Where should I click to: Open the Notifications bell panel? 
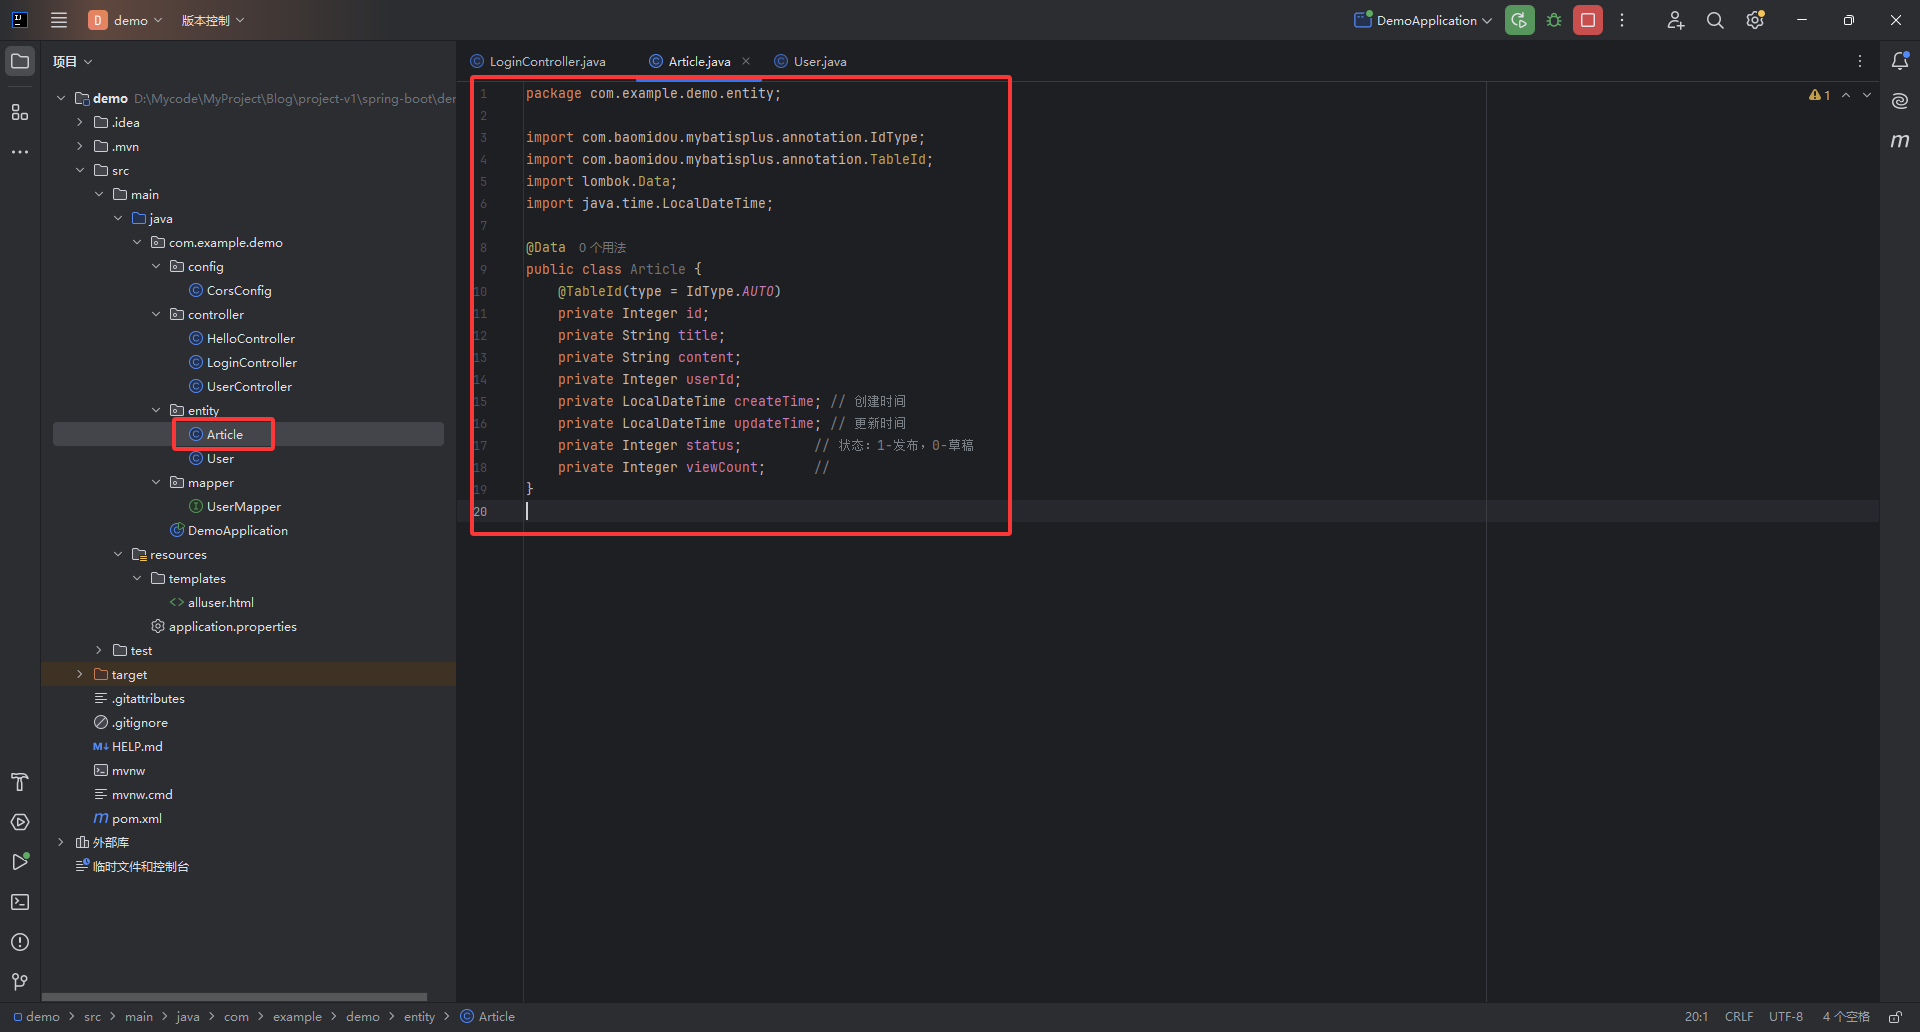(x=1900, y=61)
